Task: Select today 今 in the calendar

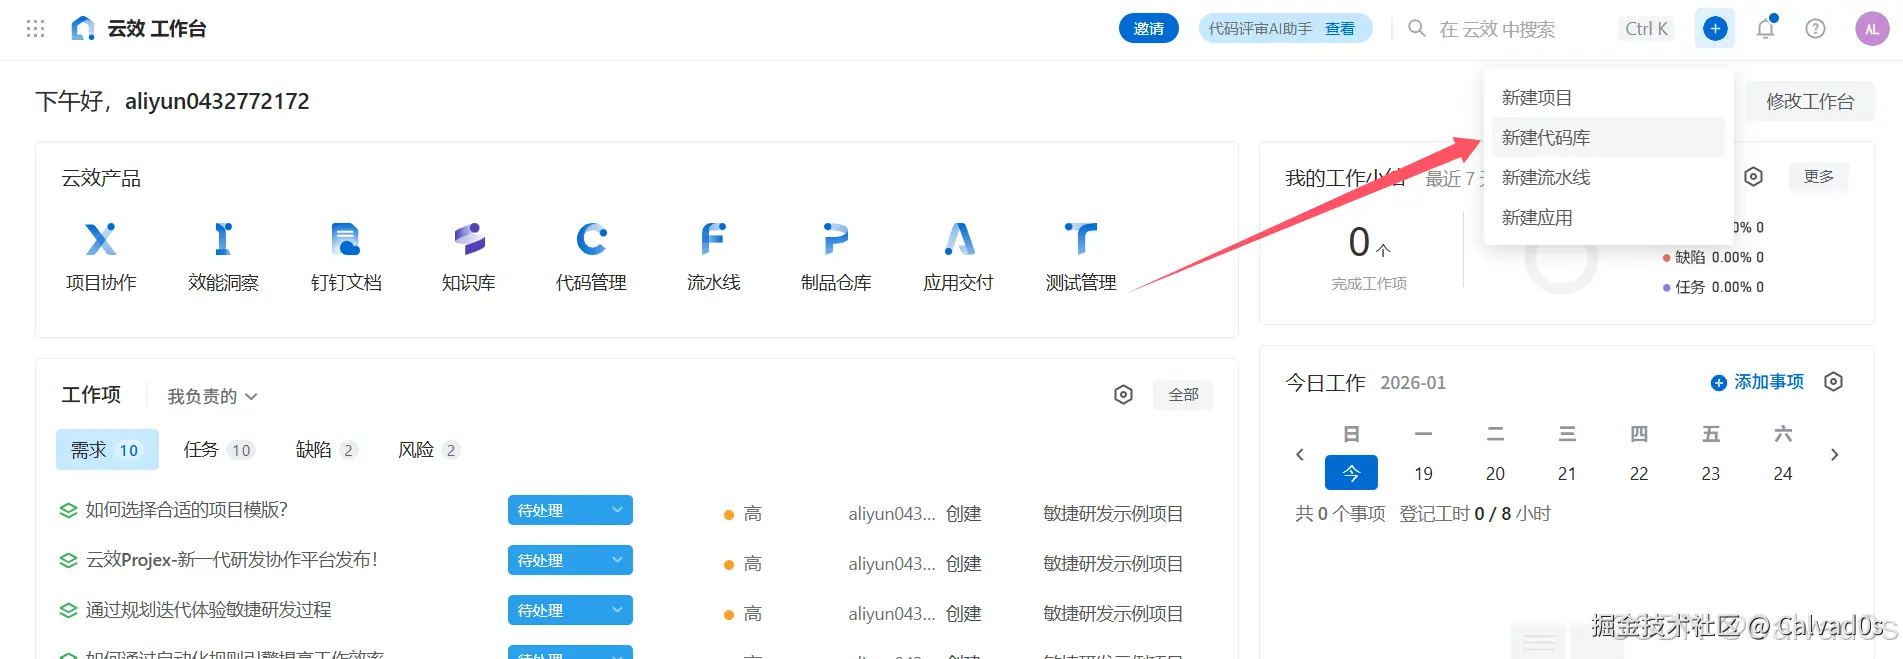Action: tap(1351, 473)
